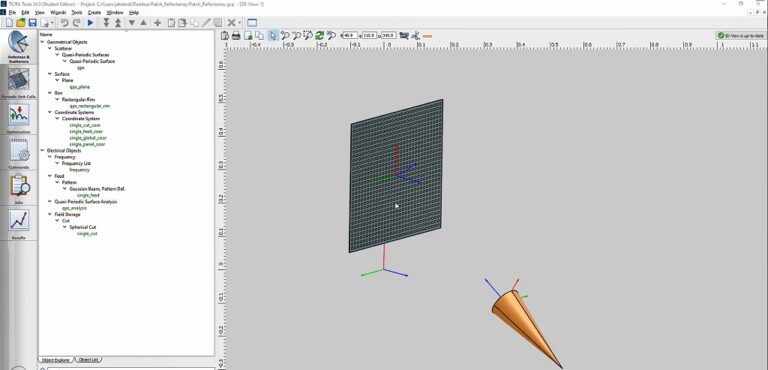
Task: Click the yellow line icon in 3D toolbar
Action: click(x=427, y=36)
